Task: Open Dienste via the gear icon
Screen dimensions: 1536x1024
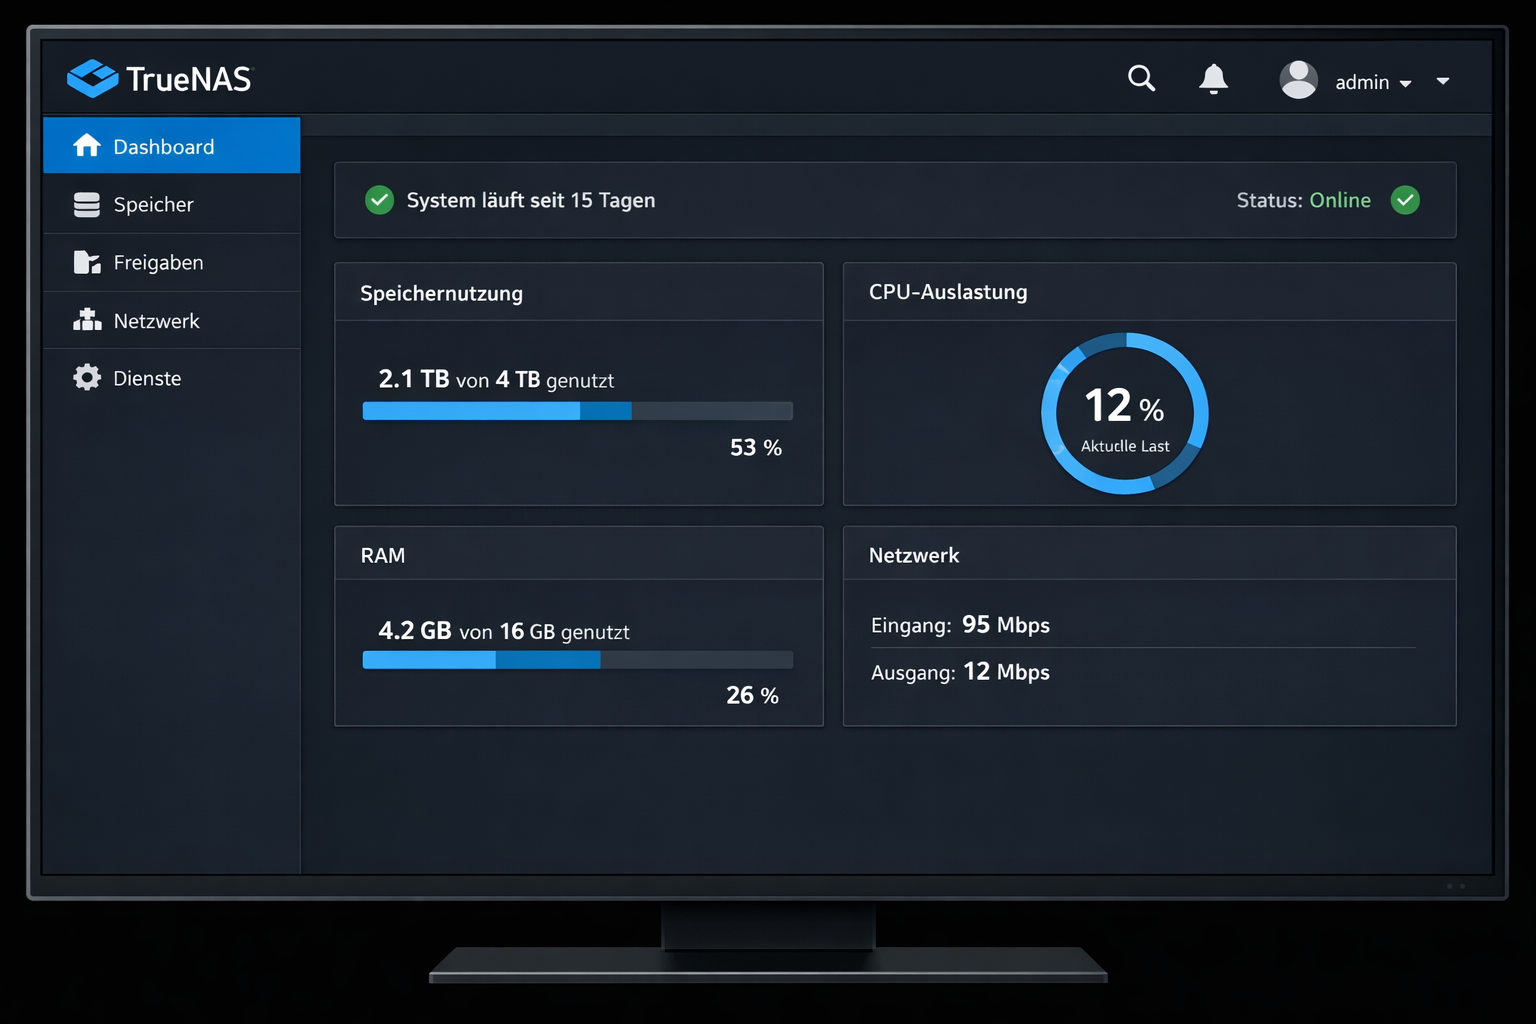Action: 86,377
